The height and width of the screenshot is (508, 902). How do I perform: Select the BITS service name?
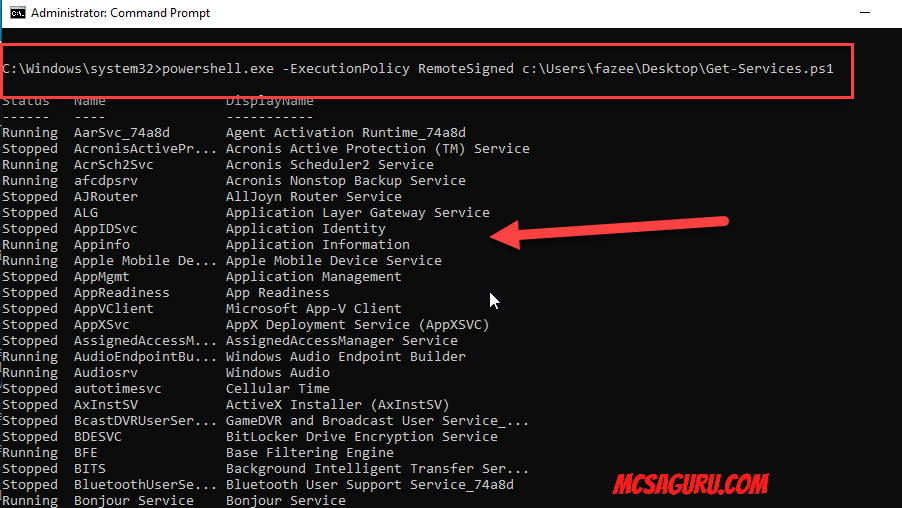(90, 469)
